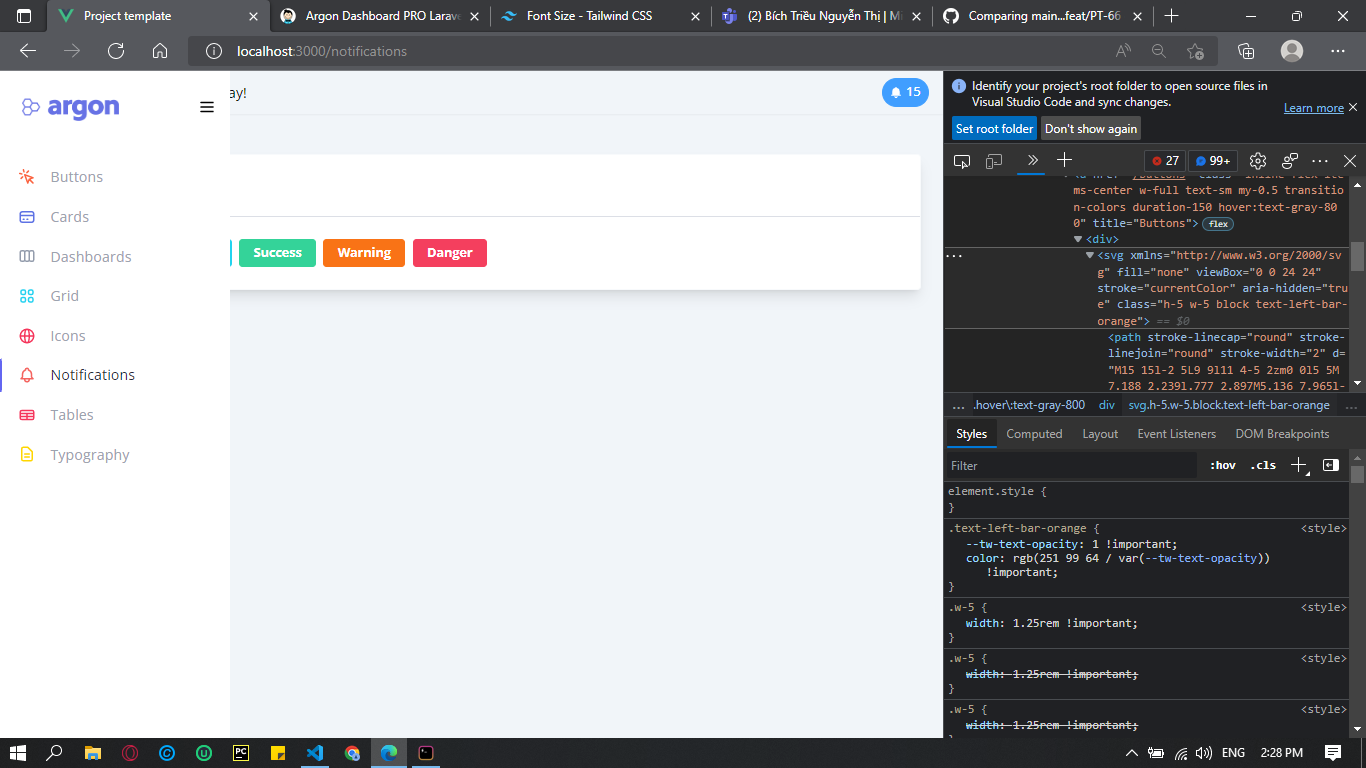Add this page to favorites
This screenshot has height=768, width=1366.
coord(1195,51)
